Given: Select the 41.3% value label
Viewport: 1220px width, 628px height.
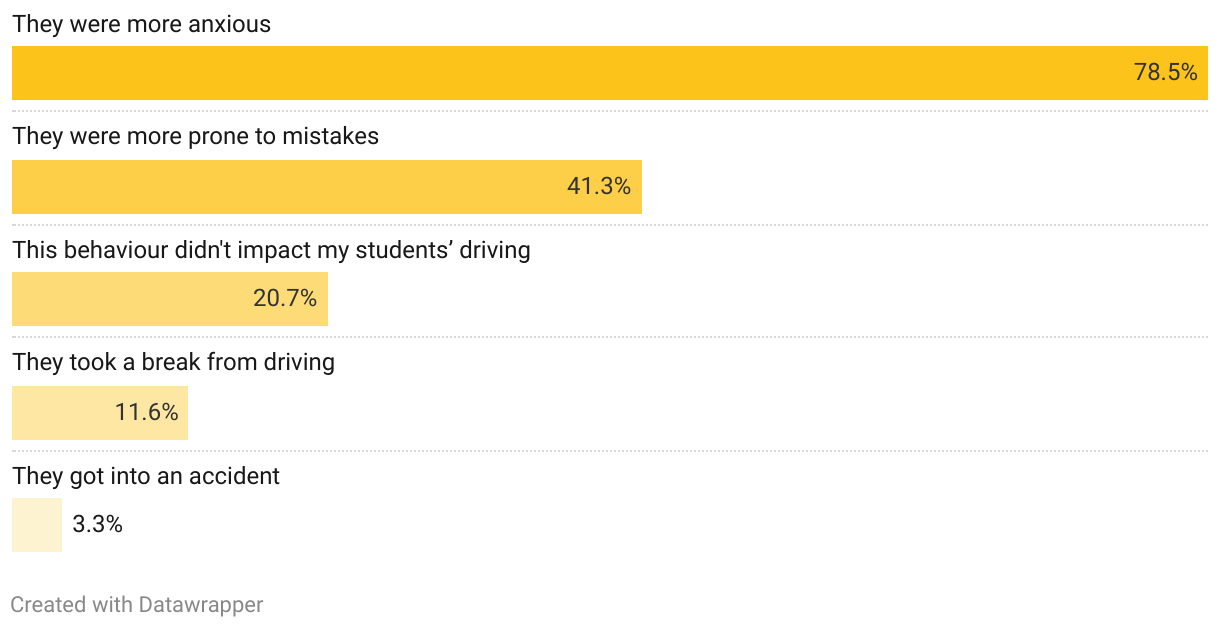Looking at the screenshot, I should [599, 186].
